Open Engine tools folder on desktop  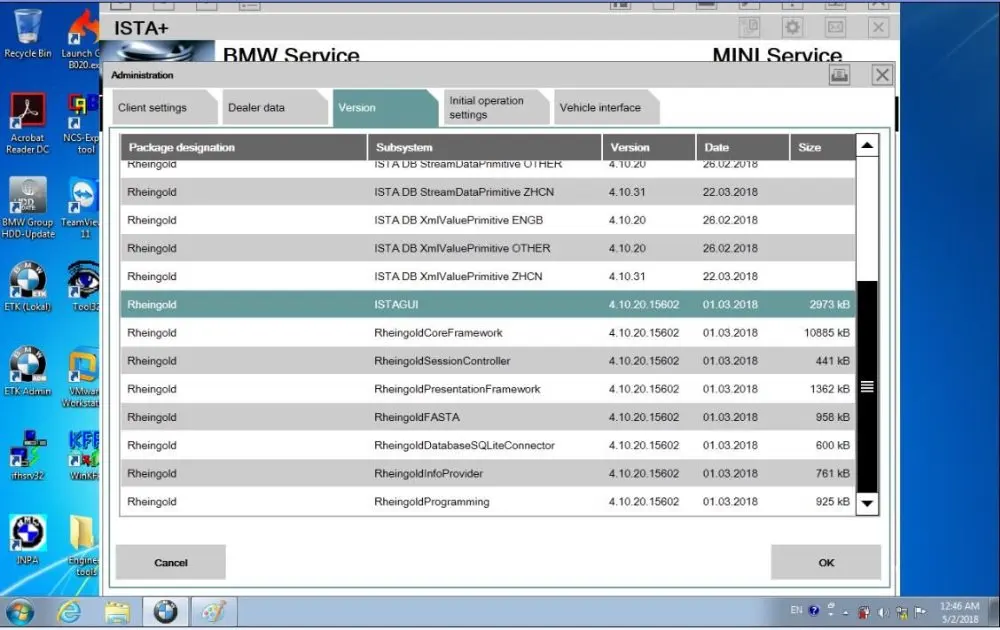pyautogui.click(x=84, y=546)
